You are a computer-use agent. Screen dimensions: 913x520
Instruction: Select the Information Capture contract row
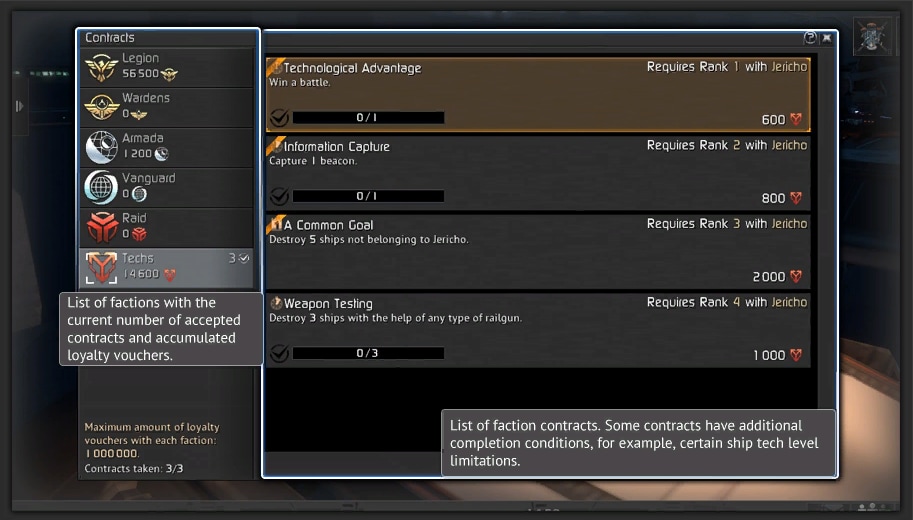tap(537, 172)
